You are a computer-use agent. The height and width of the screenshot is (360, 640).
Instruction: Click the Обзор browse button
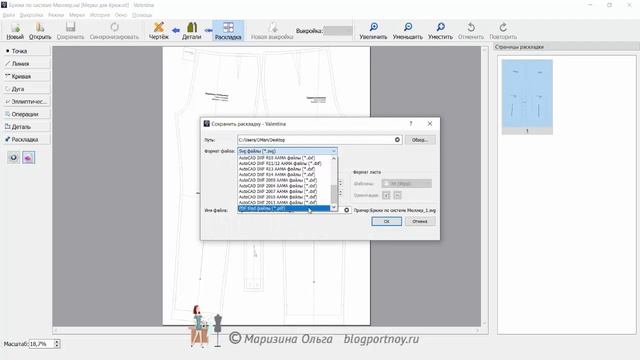[420, 140]
